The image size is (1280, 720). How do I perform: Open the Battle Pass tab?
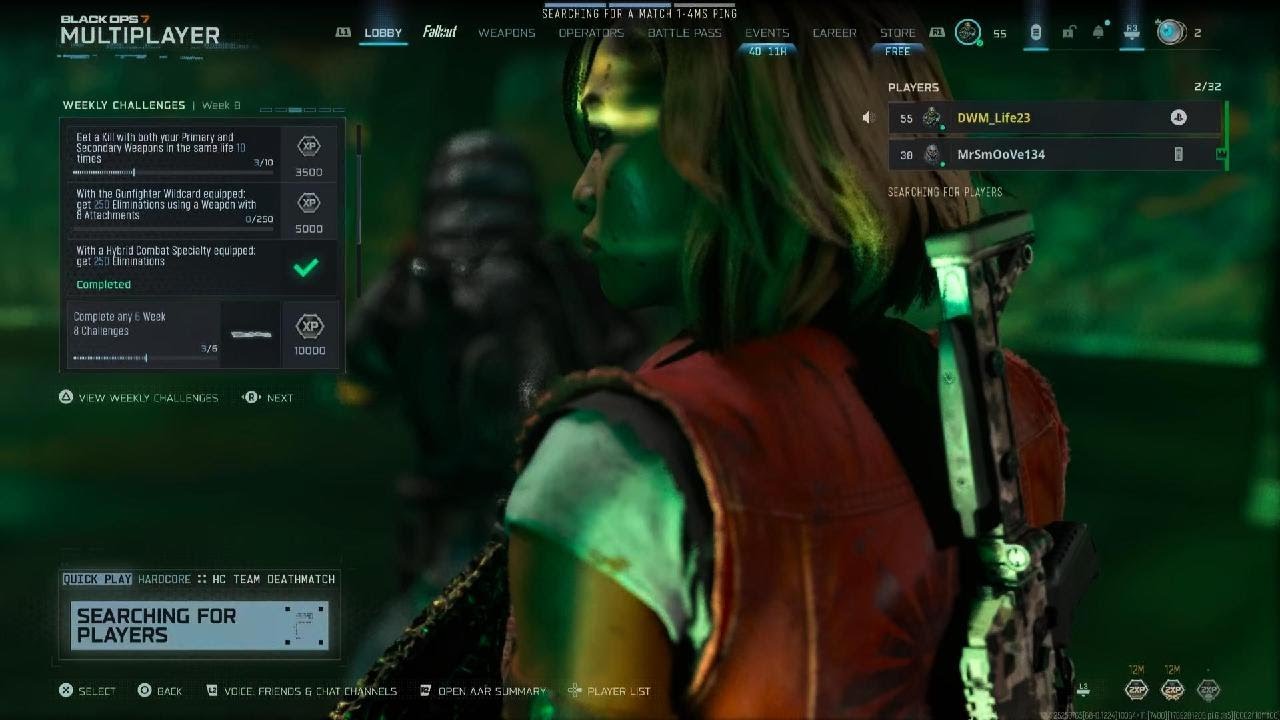coord(685,33)
